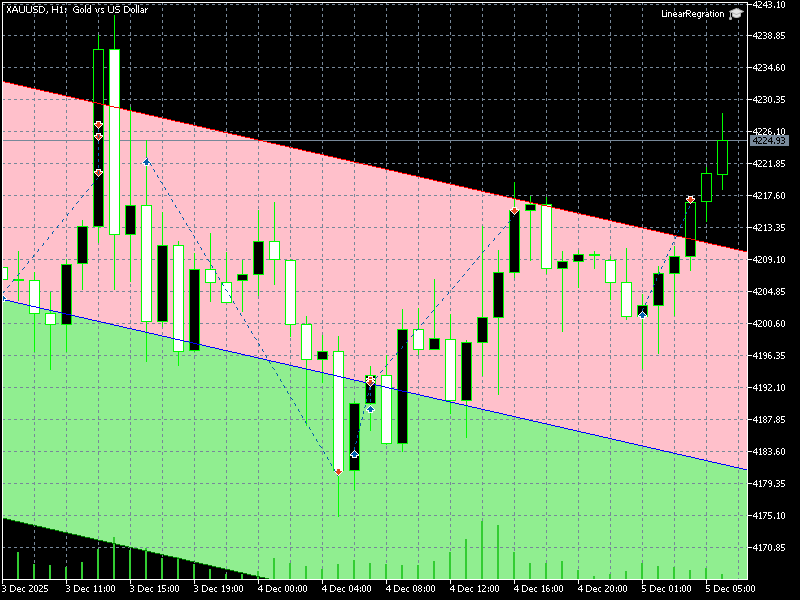The image size is (800, 600).
Task: Click the 4238.85 price scale label
Action: [769, 36]
